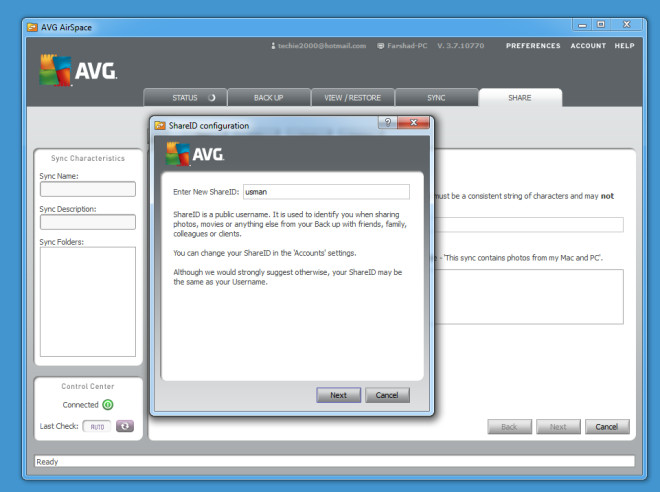Click the spinner icon on STATUS tab
The height and width of the screenshot is (492, 660).
click(211, 98)
